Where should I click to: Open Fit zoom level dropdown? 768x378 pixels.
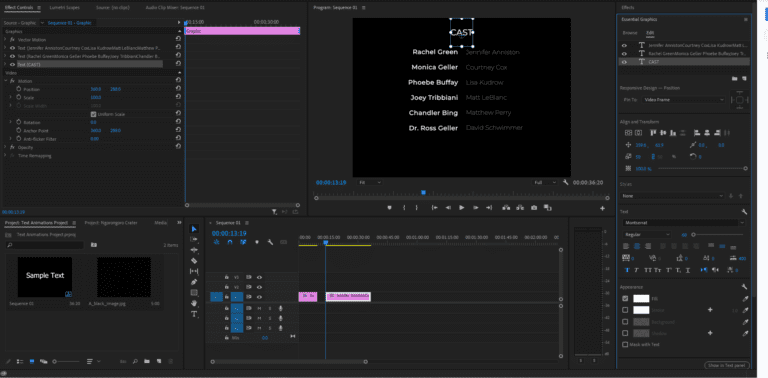click(x=370, y=182)
